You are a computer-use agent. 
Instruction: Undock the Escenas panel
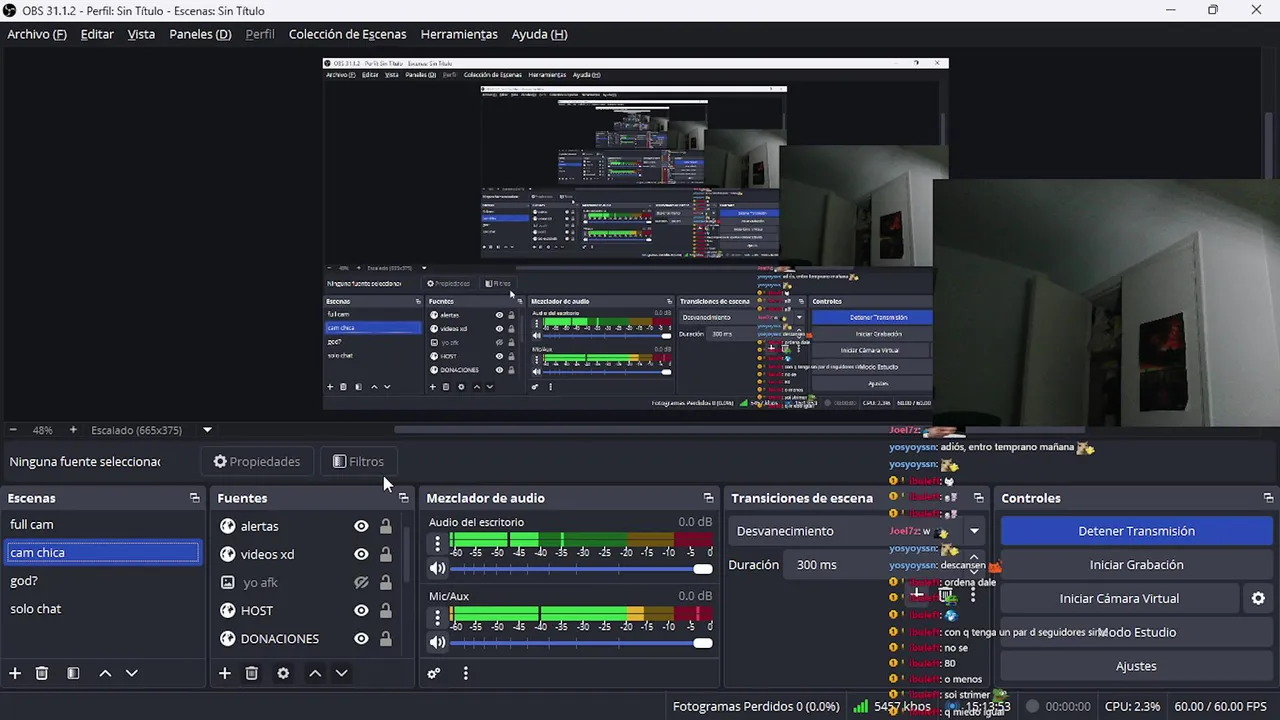[195, 498]
